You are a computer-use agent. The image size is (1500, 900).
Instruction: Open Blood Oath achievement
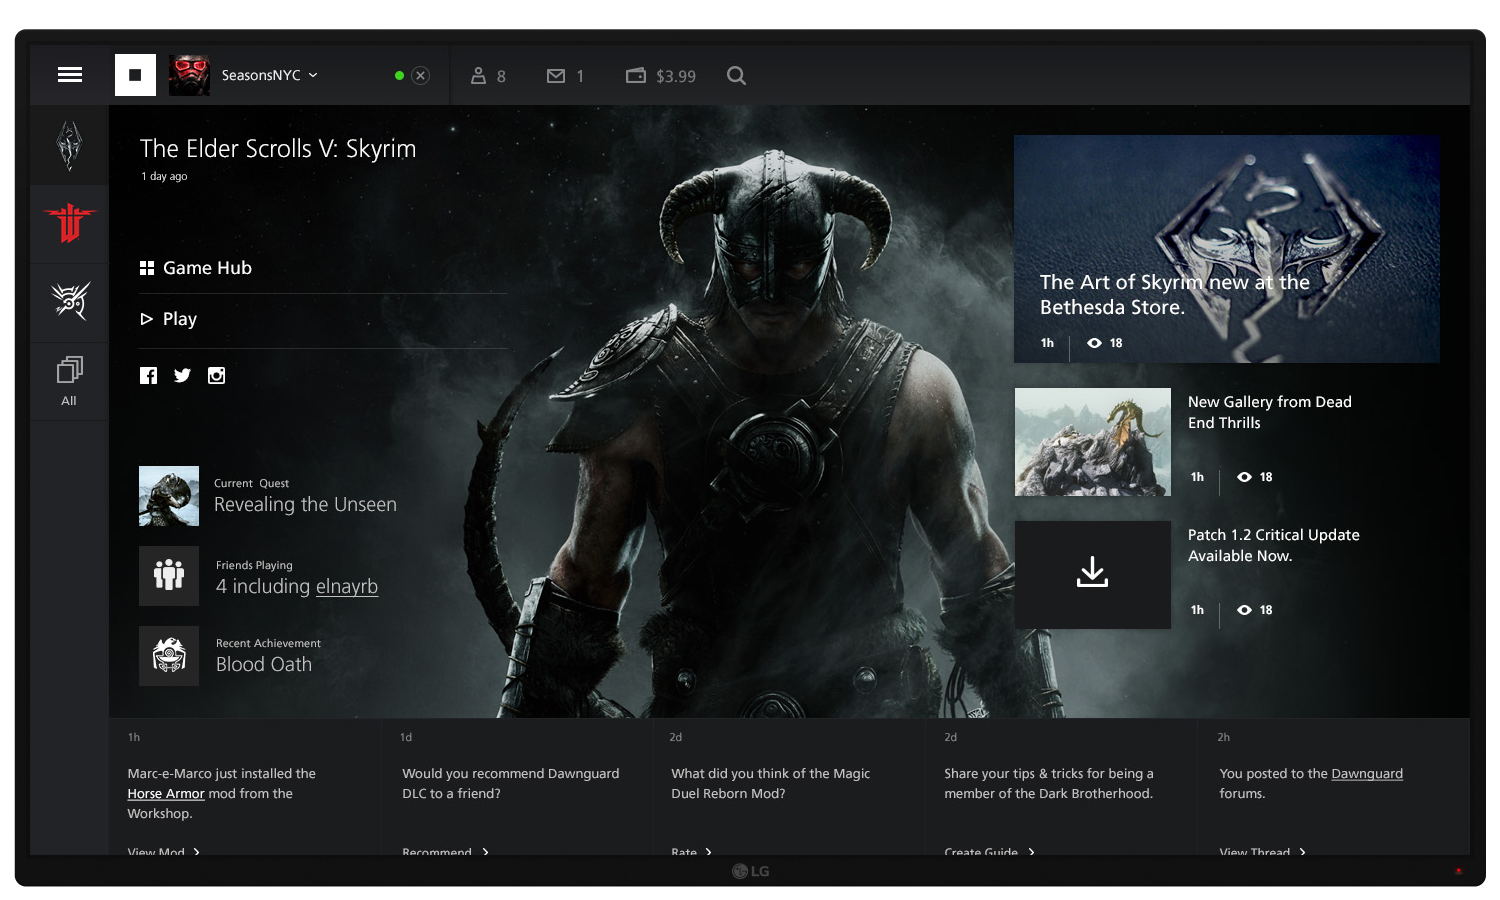coord(264,665)
